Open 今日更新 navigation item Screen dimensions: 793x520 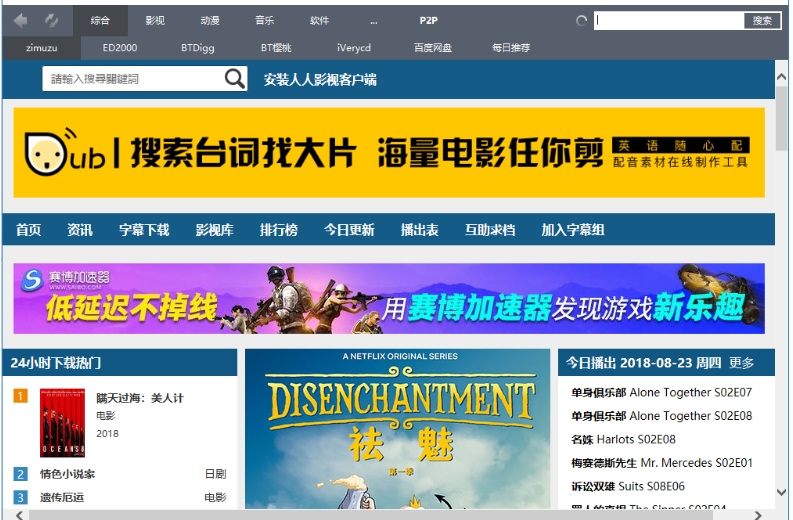pos(349,230)
